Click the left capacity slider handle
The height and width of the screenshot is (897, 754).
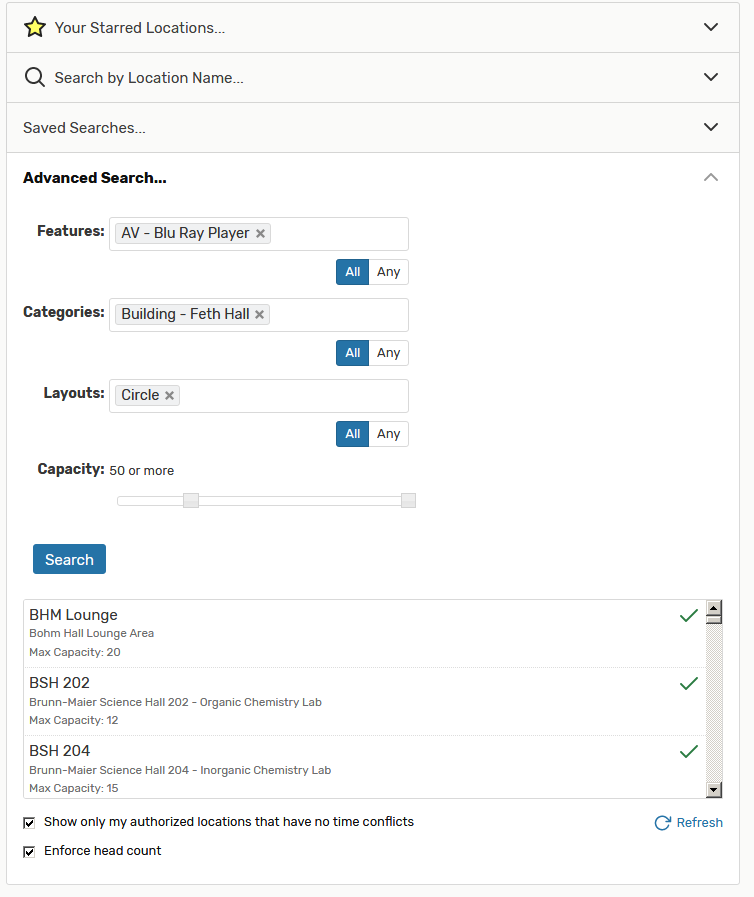191,500
